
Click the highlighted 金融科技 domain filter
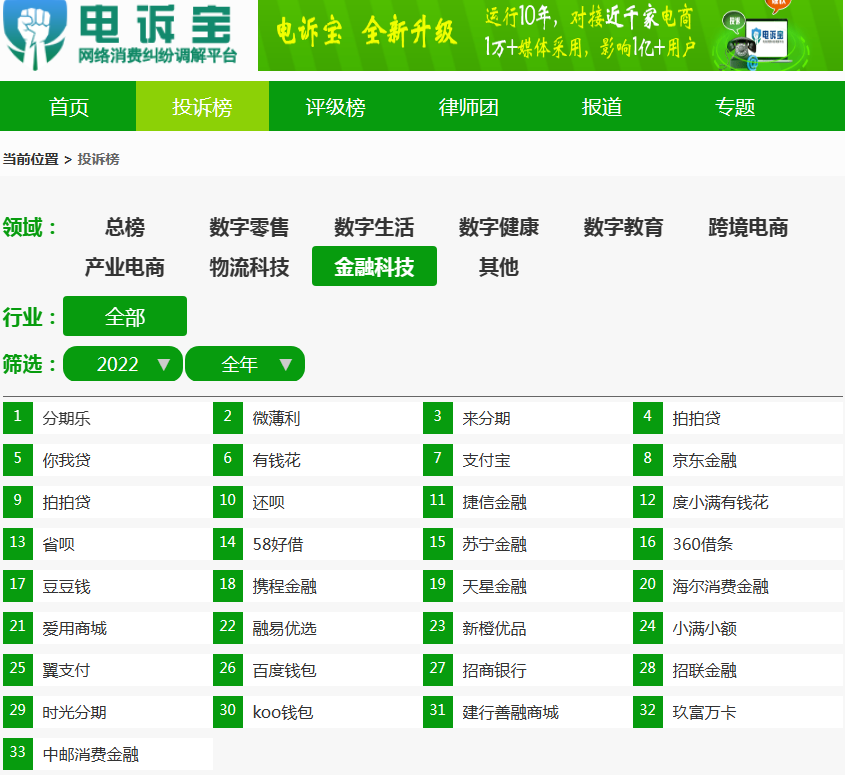[x=374, y=266]
